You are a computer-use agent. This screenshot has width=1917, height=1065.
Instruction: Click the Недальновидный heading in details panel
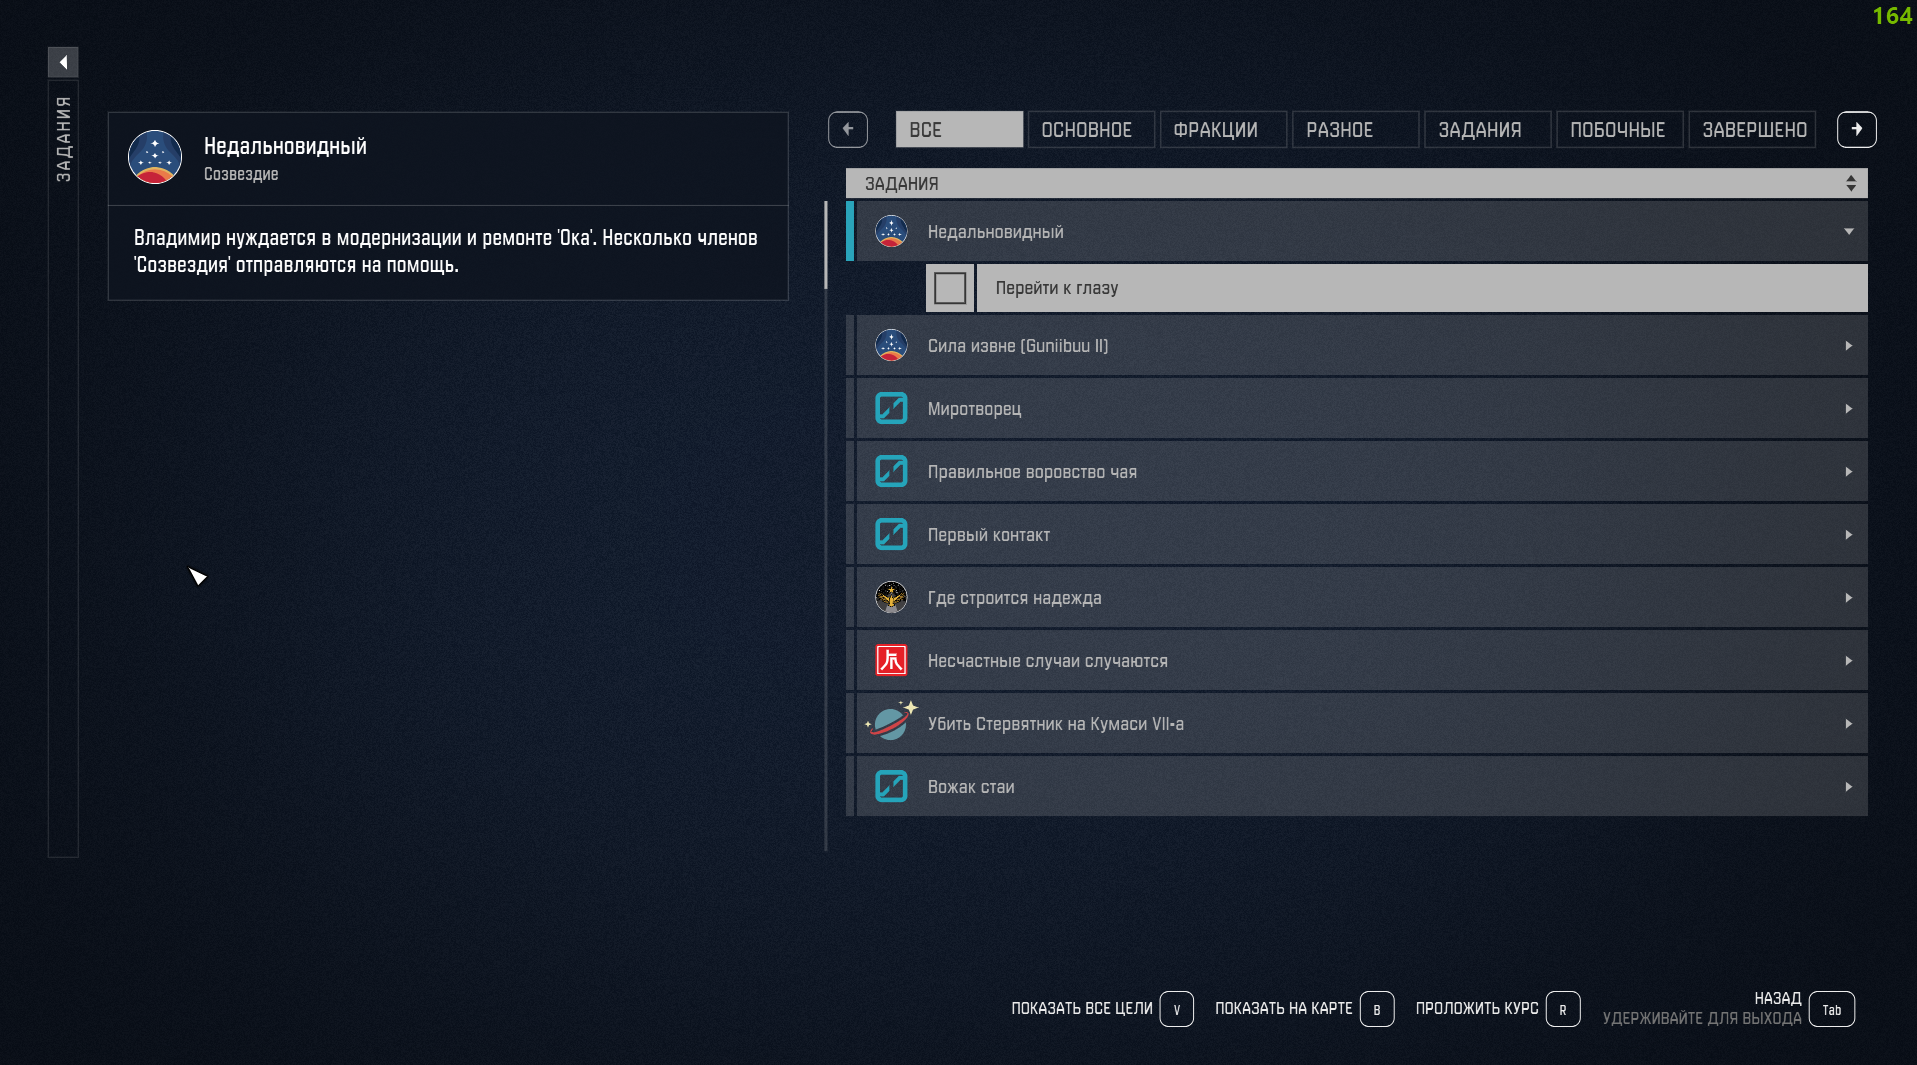[x=285, y=146]
